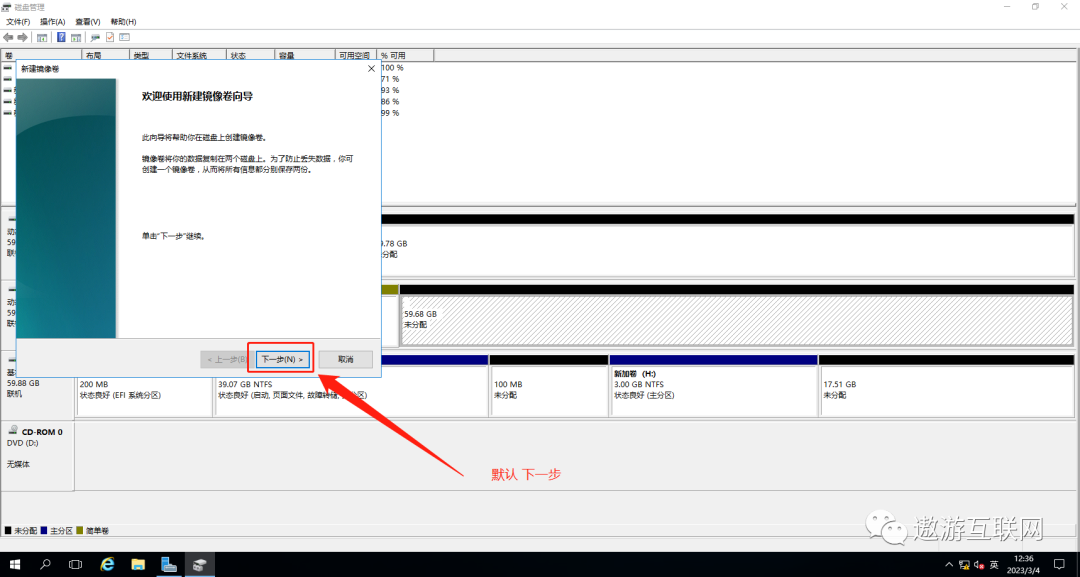
Task: Open the Windows Start menu
Action: click(14, 565)
